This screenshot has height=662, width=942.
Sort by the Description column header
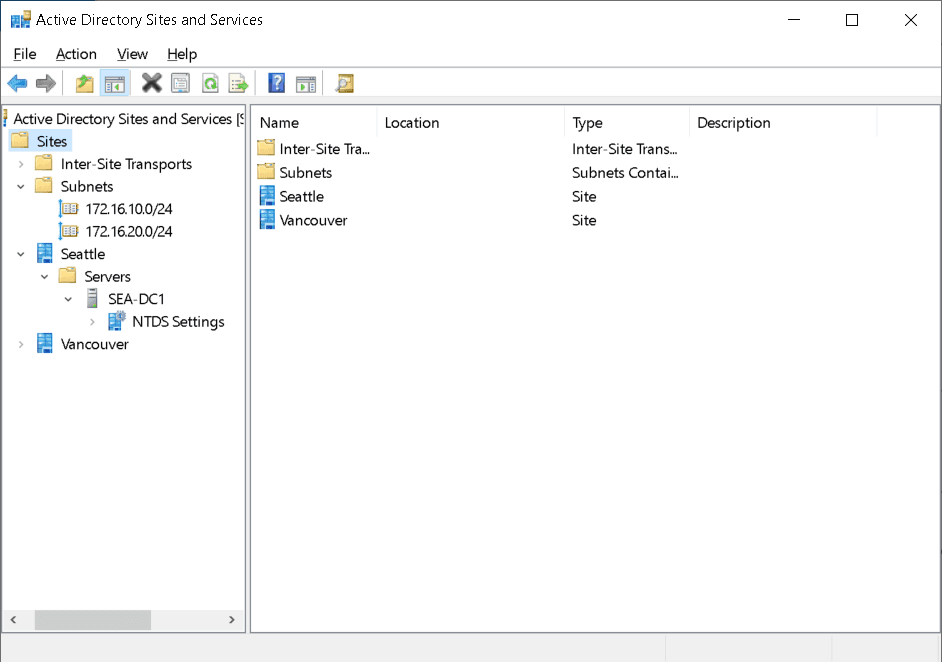783,123
